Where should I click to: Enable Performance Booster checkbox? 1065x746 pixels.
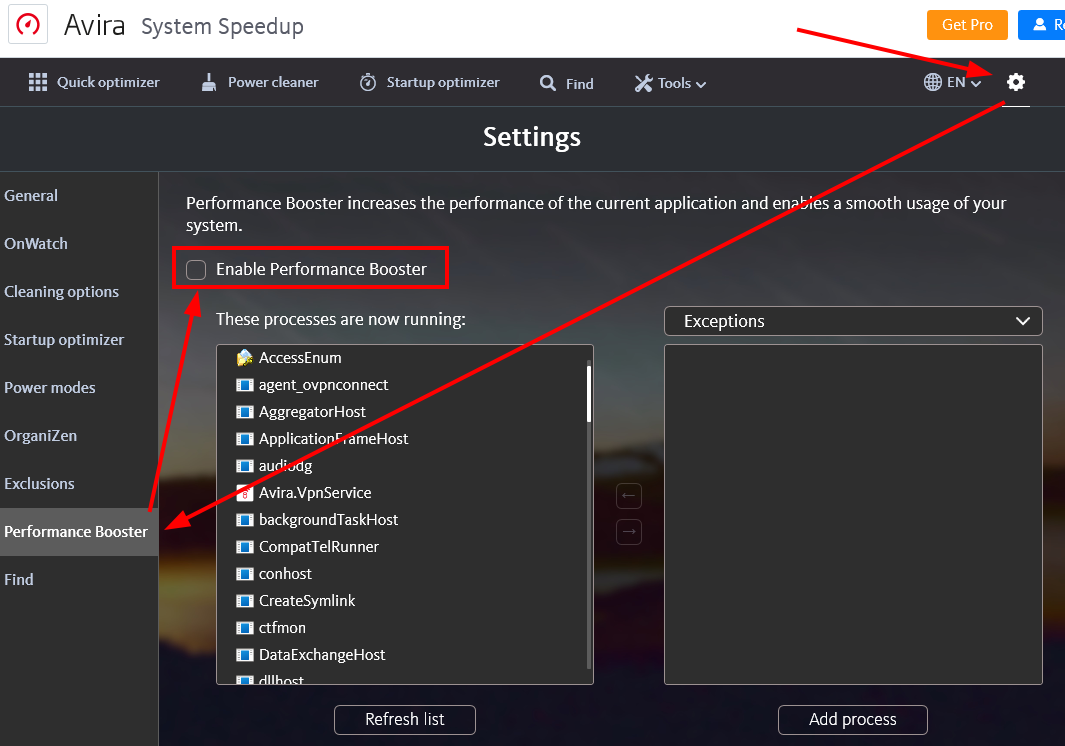click(x=197, y=269)
